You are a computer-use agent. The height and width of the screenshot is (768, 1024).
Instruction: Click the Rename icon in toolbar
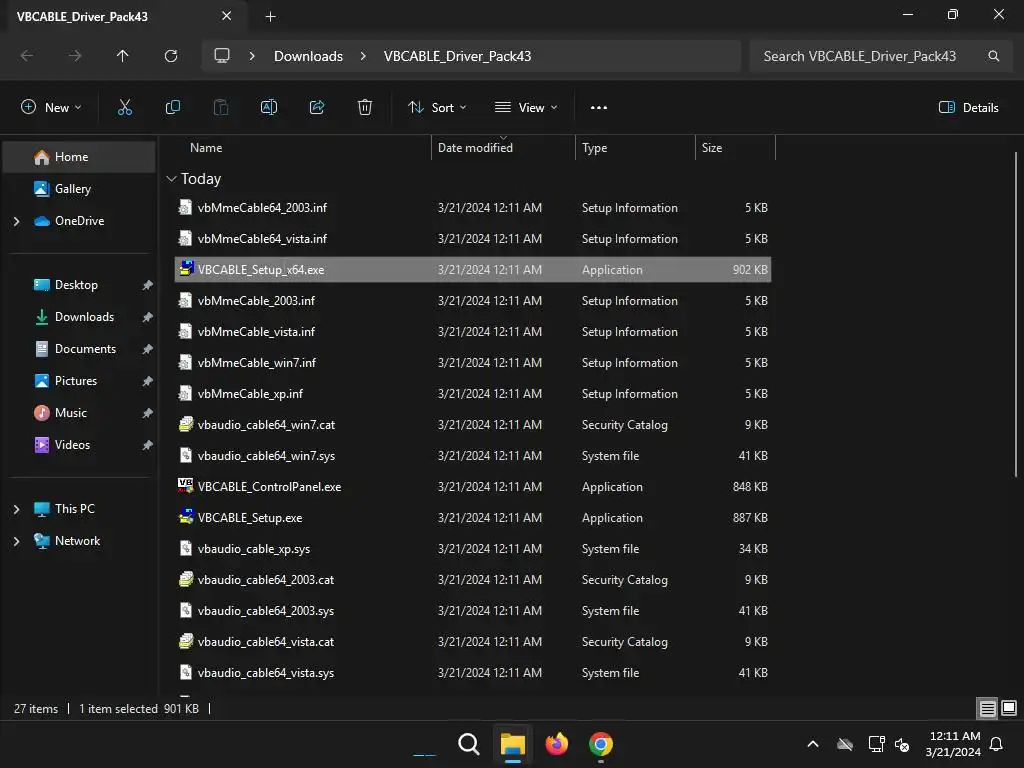click(269, 107)
